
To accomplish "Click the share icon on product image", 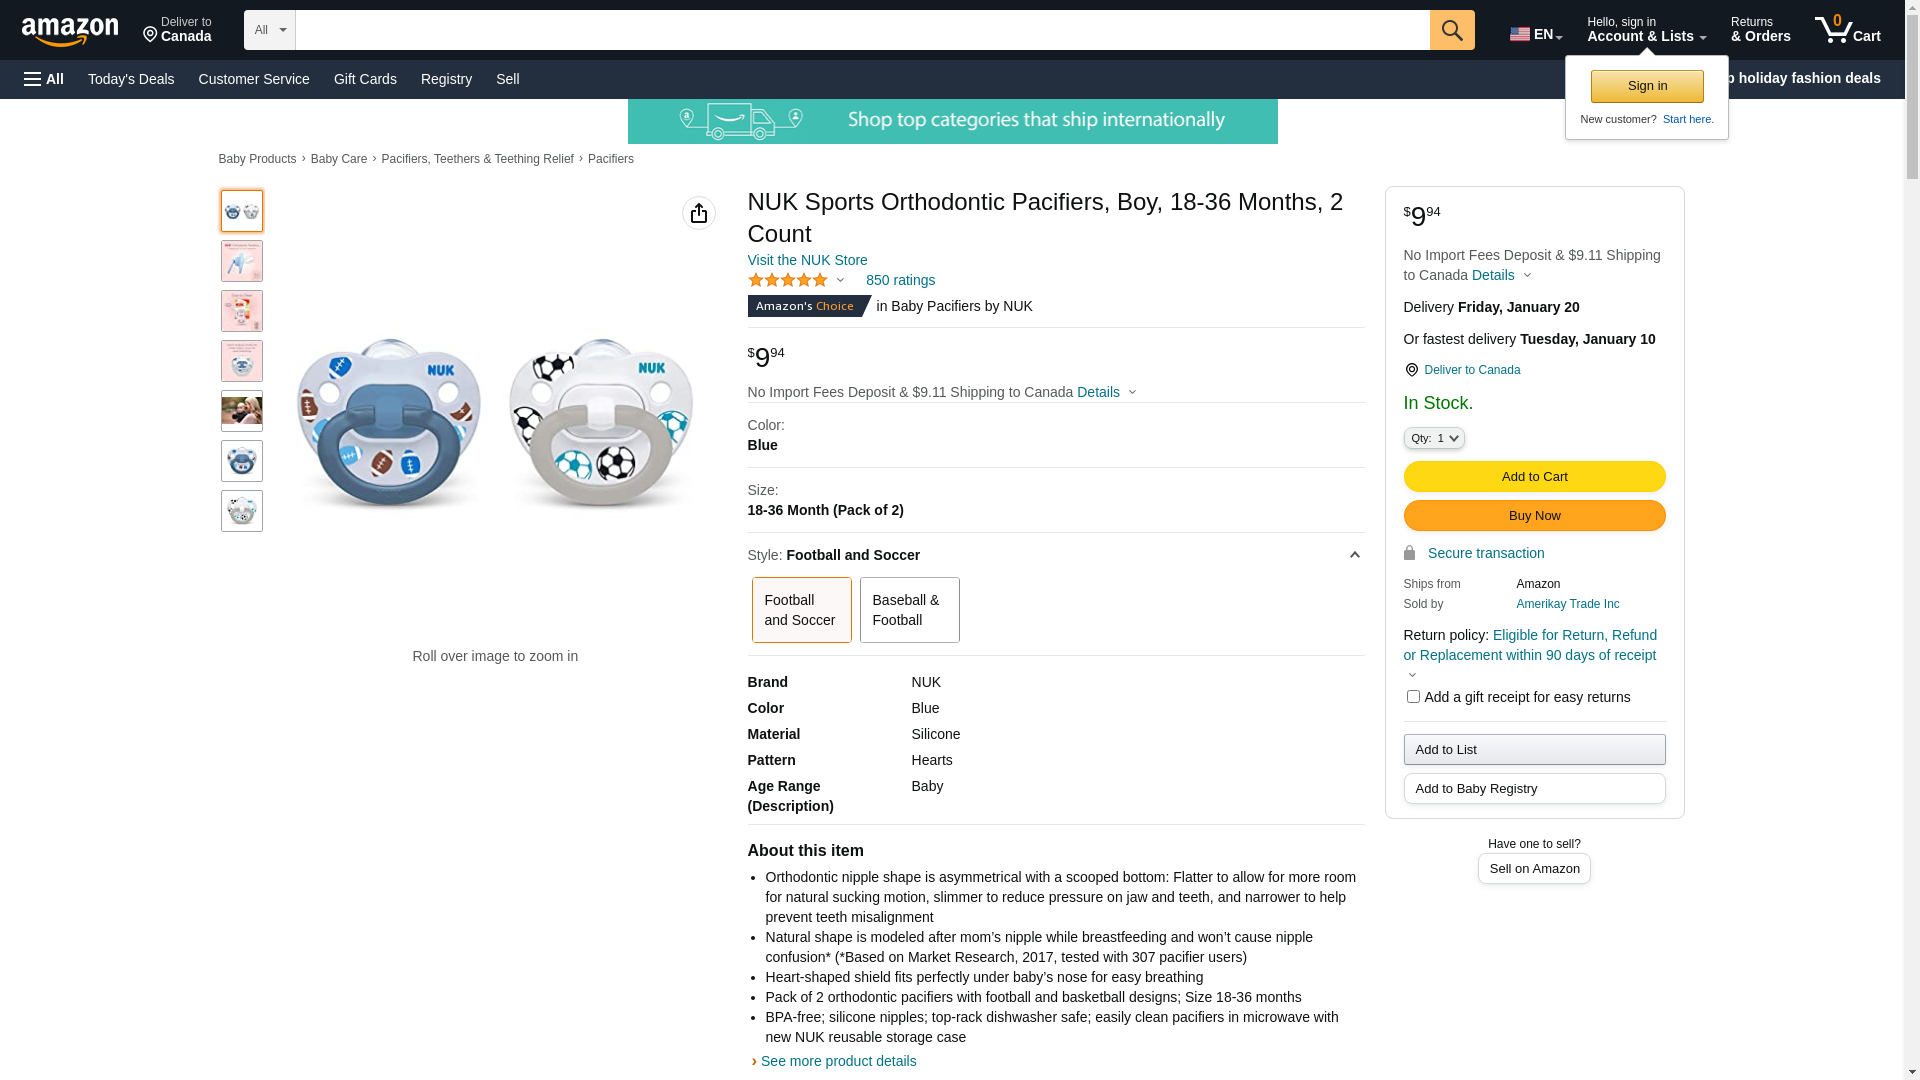I will 698,213.
